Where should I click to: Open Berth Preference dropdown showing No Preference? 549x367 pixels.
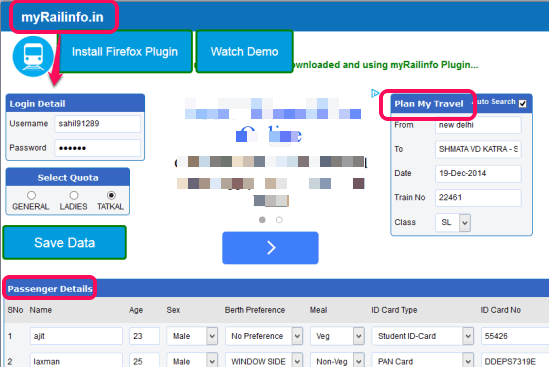[264, 336]
